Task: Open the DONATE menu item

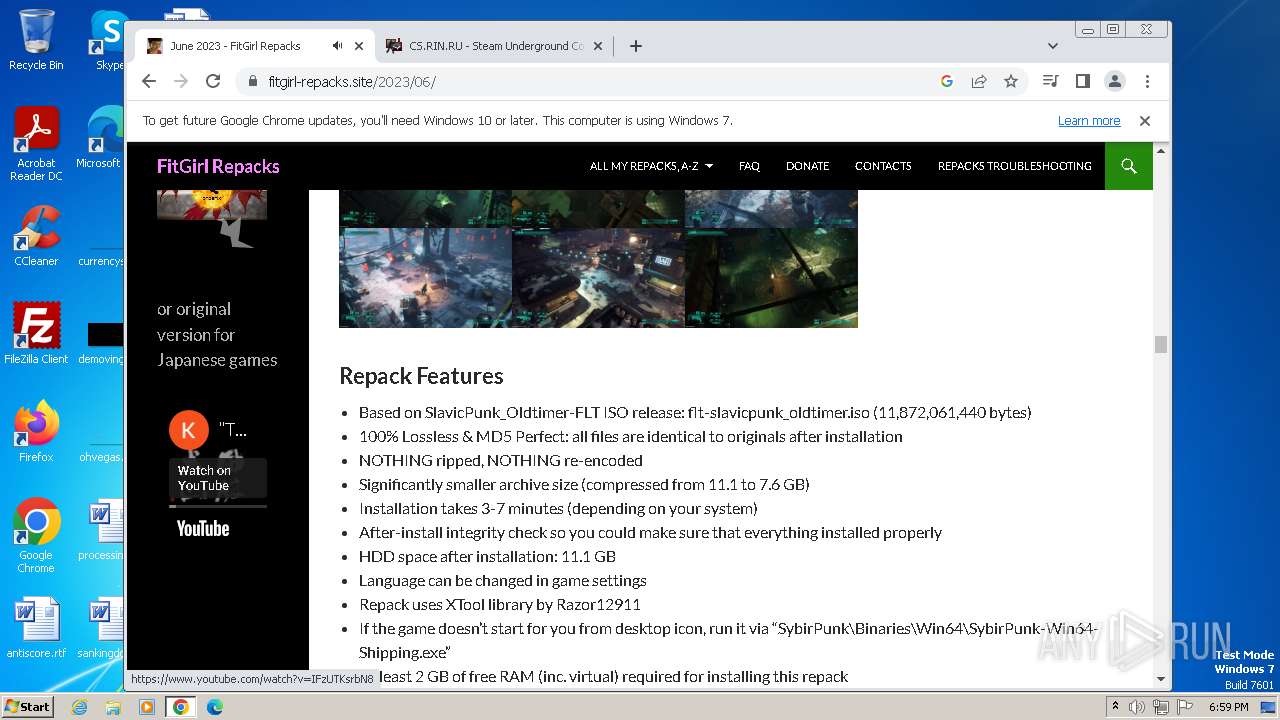Action: tap(807, 166)
